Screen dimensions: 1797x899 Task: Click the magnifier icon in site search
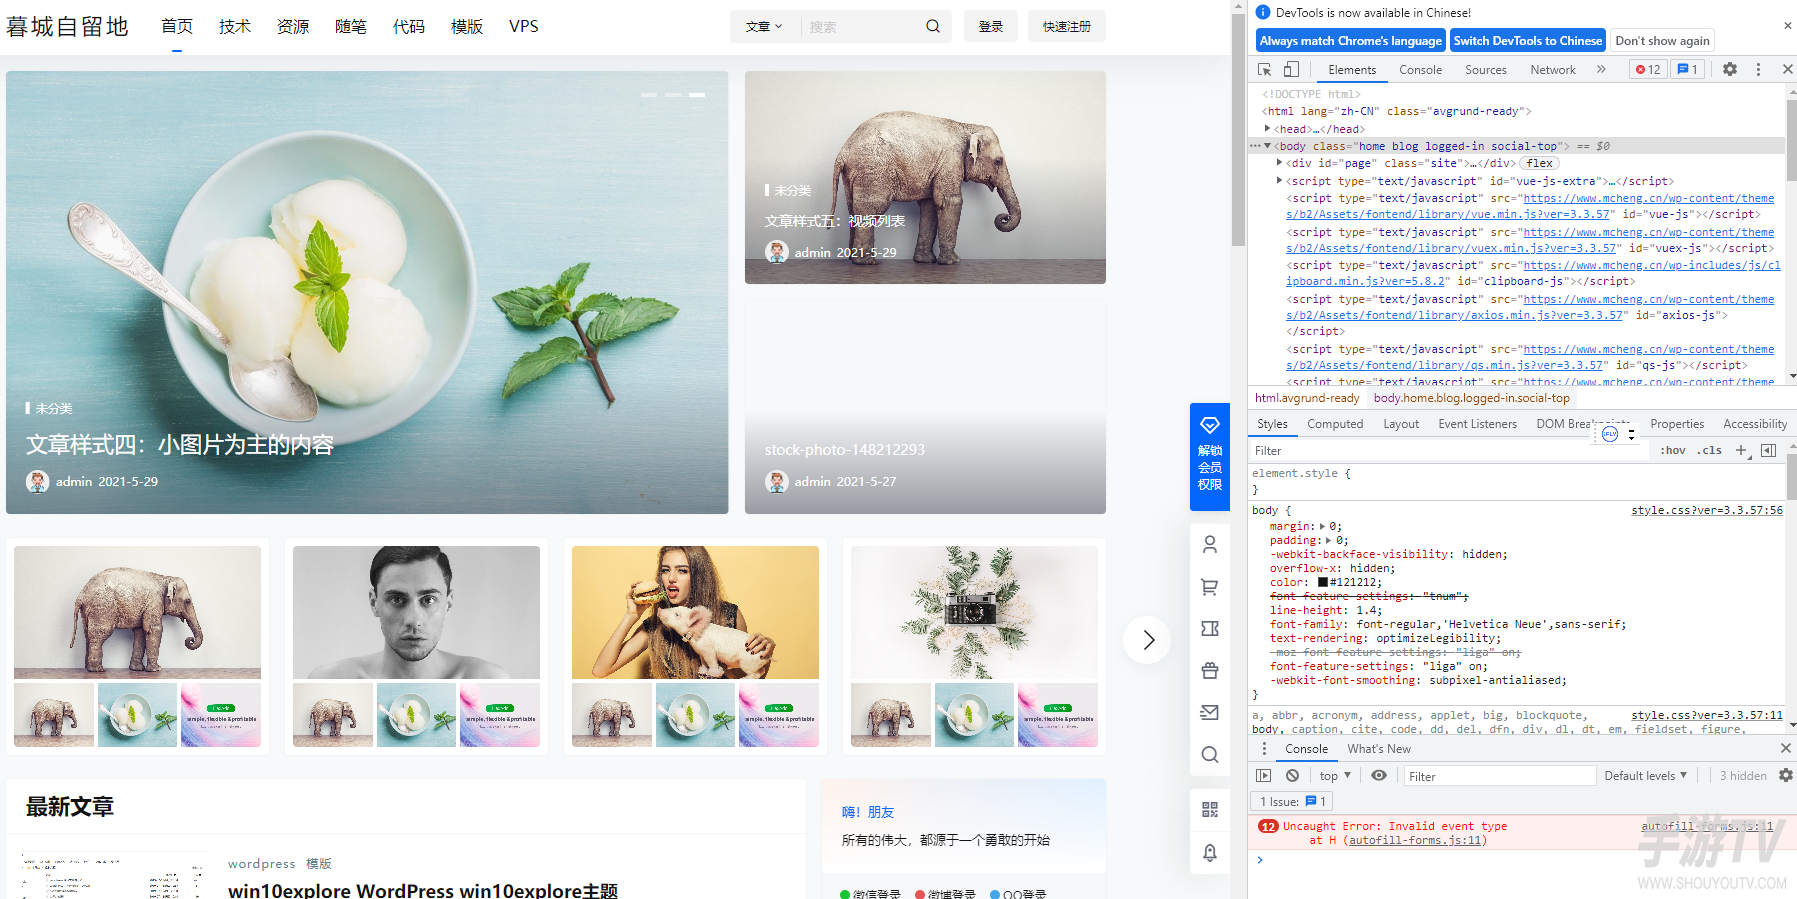pos(933,26)
